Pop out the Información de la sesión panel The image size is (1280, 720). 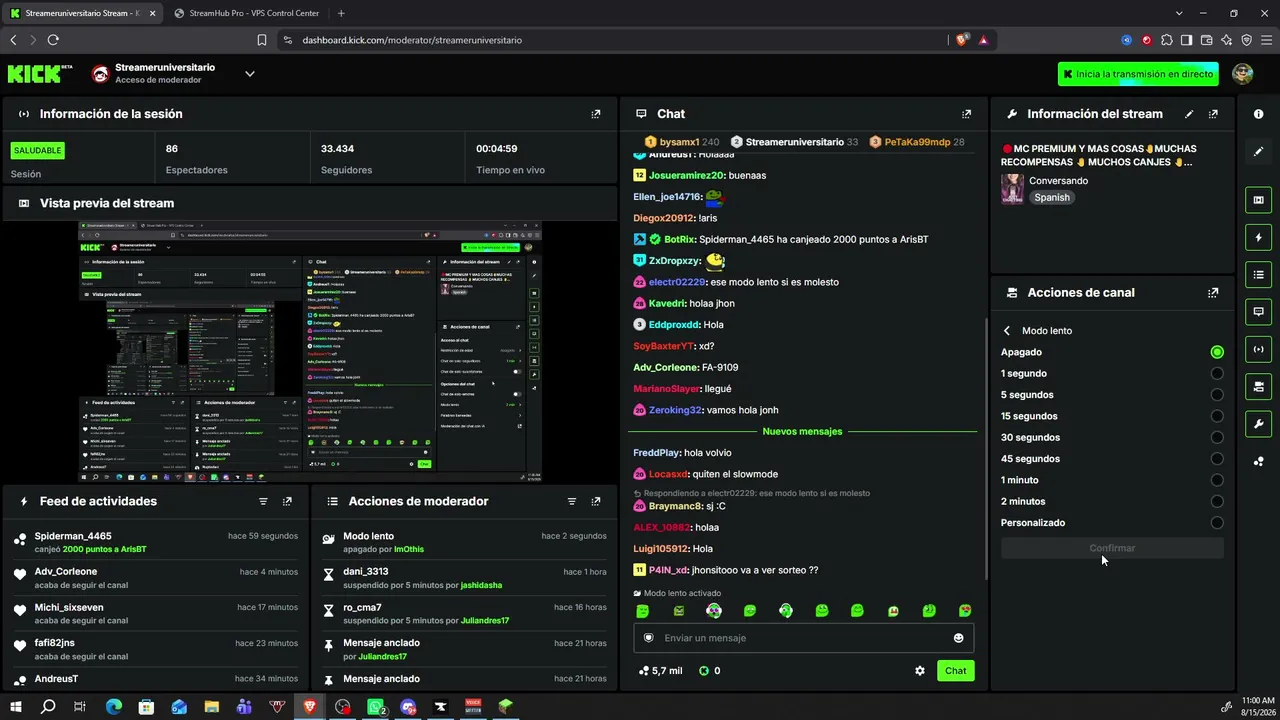pyautogui.click(x=596, y=114)
